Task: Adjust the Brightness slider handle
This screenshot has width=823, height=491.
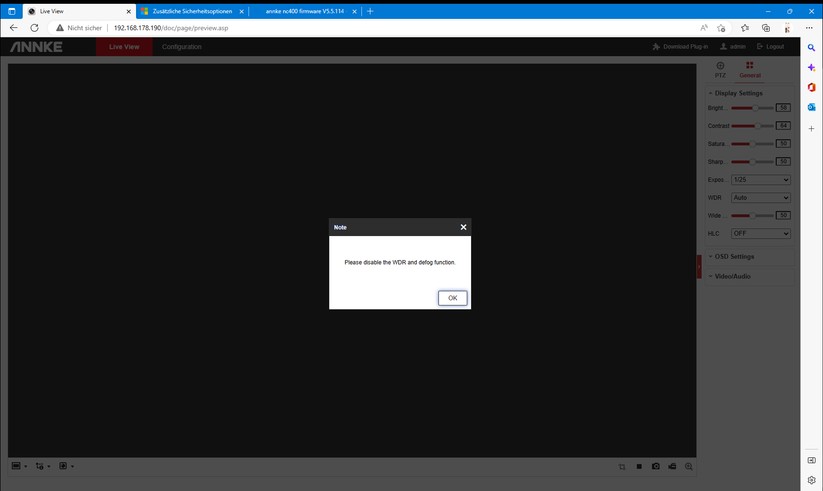Action: (755, 108)
